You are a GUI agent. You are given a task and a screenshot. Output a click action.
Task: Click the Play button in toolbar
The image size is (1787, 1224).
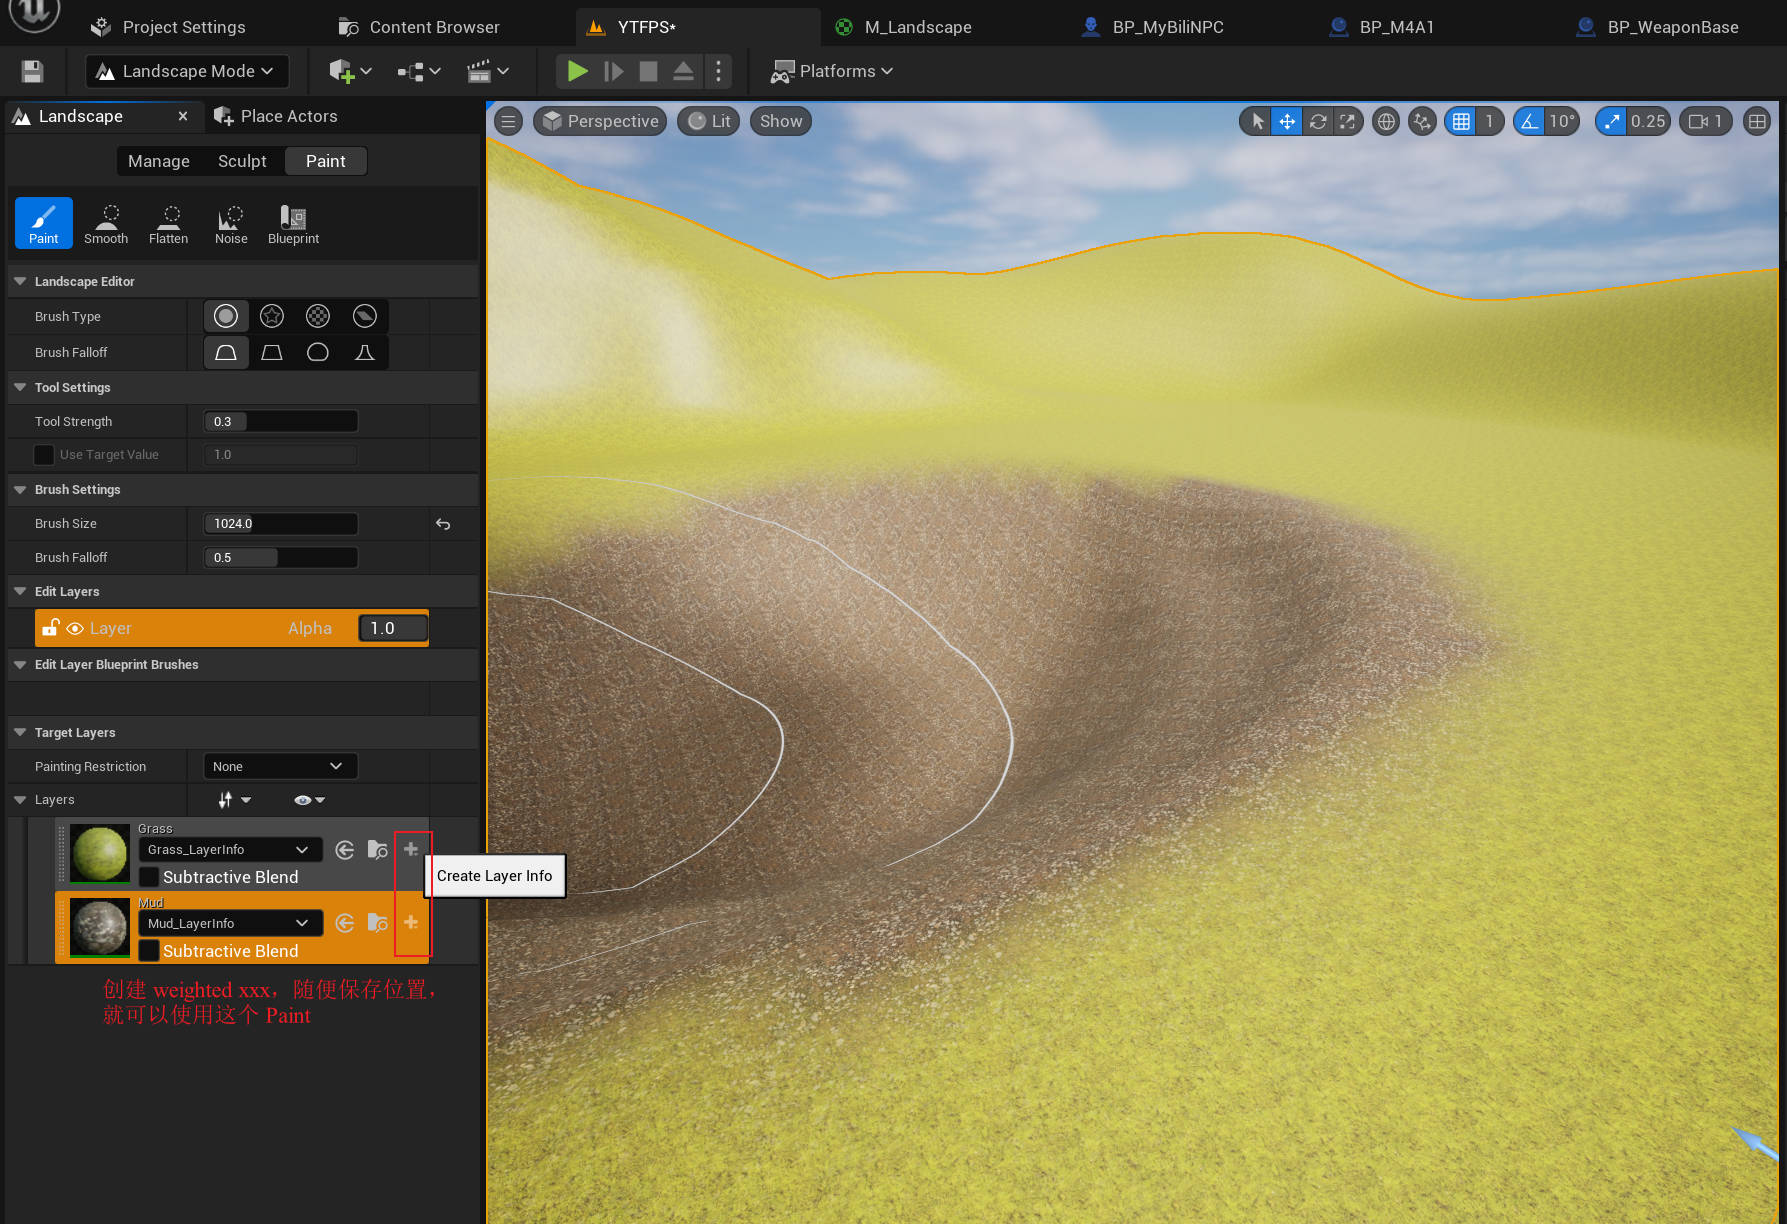577,71
